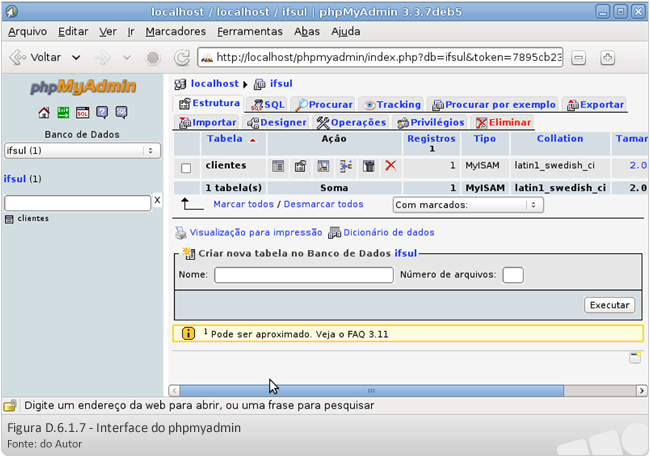Clear the table filter with X
Image resolution: width=650 pixels, height=457 pixels.
[157, 200]
